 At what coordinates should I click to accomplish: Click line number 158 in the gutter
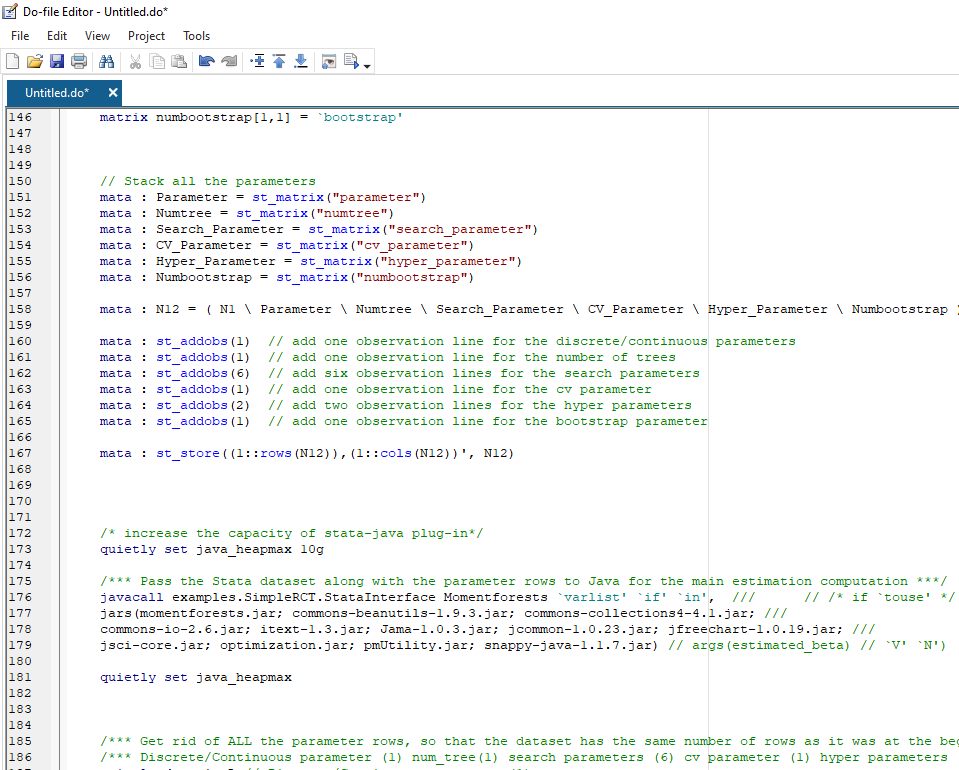[20, 309]
